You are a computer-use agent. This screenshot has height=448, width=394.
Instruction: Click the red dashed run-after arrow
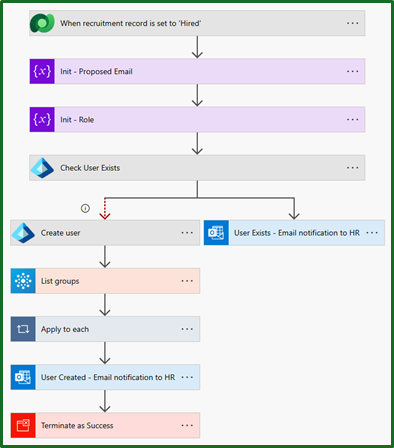tap(105, 209)
